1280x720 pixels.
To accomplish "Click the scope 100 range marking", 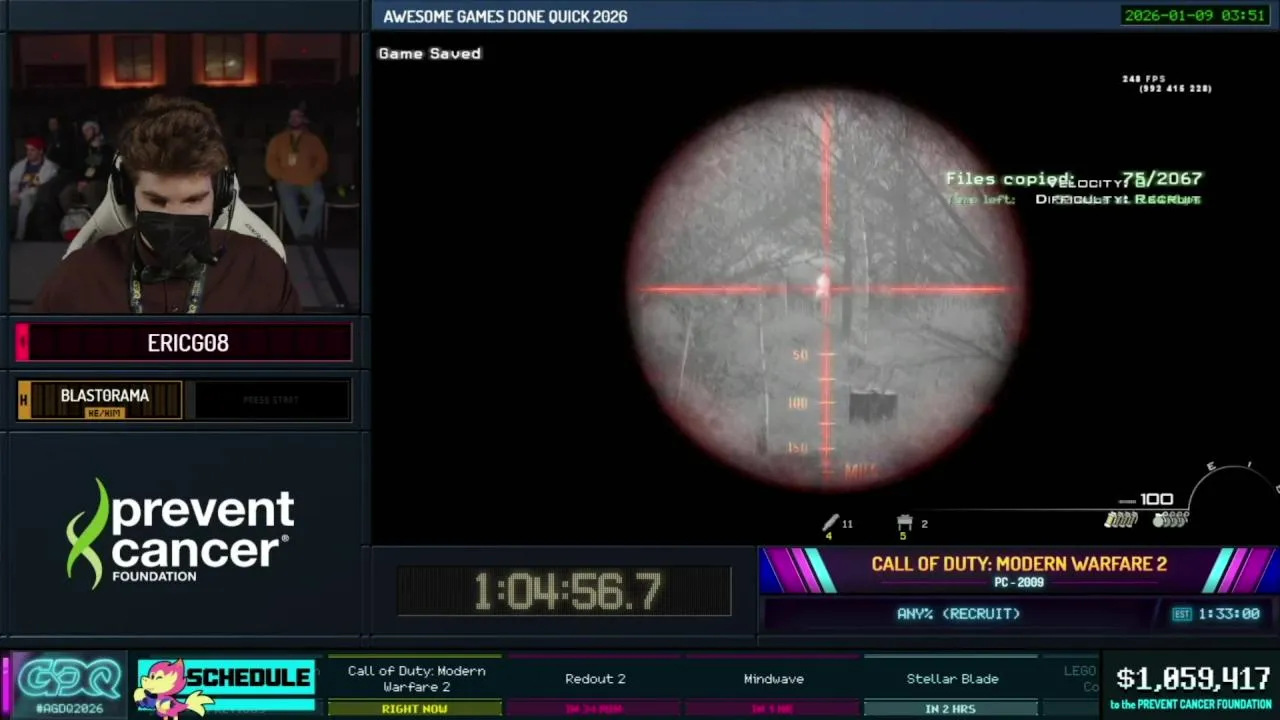I will coord(798,402).
